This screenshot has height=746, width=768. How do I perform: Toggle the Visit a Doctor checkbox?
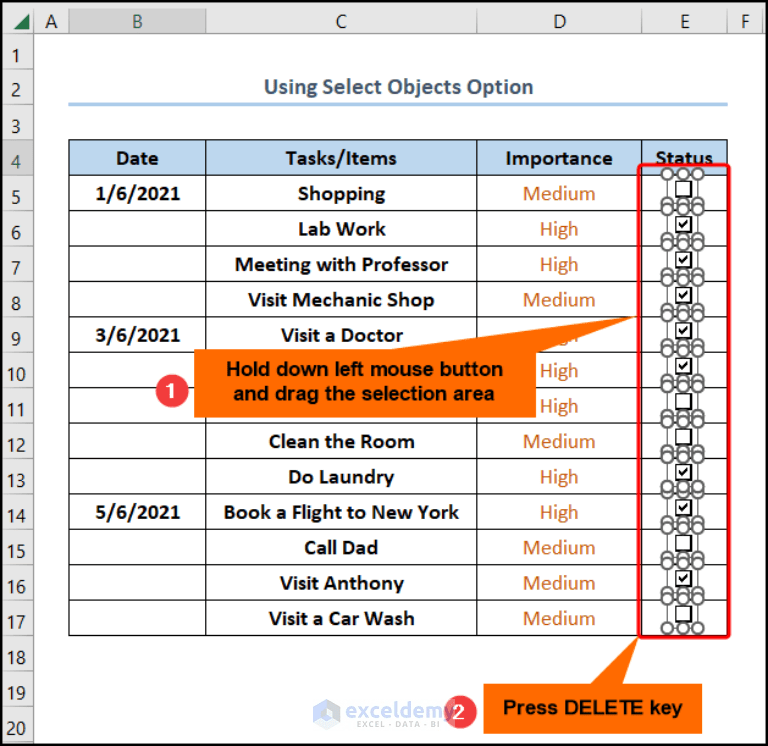683,330
